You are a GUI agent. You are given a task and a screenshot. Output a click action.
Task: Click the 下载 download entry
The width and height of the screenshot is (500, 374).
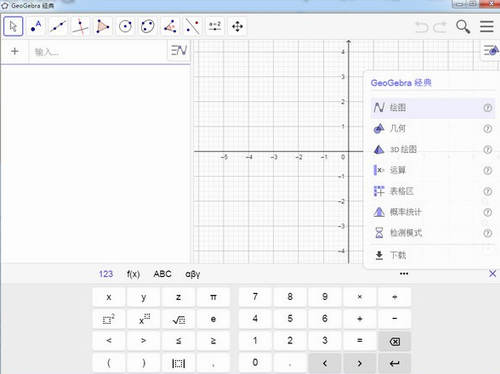pyautogui.click(x=433, y=256)
